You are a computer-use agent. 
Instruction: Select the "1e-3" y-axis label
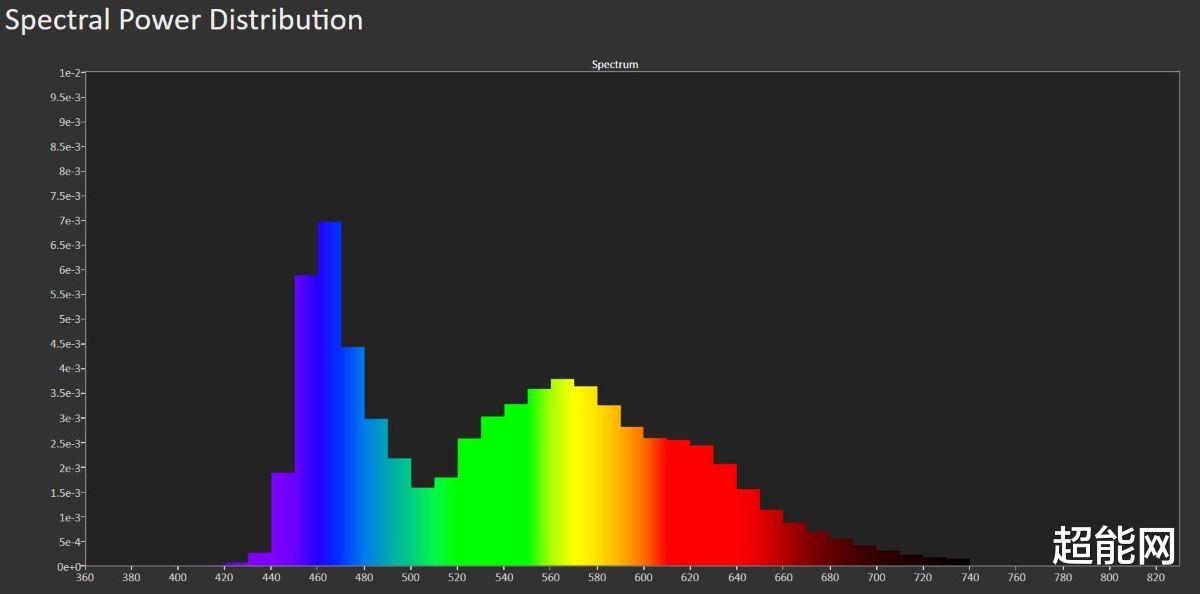[69, 517]
